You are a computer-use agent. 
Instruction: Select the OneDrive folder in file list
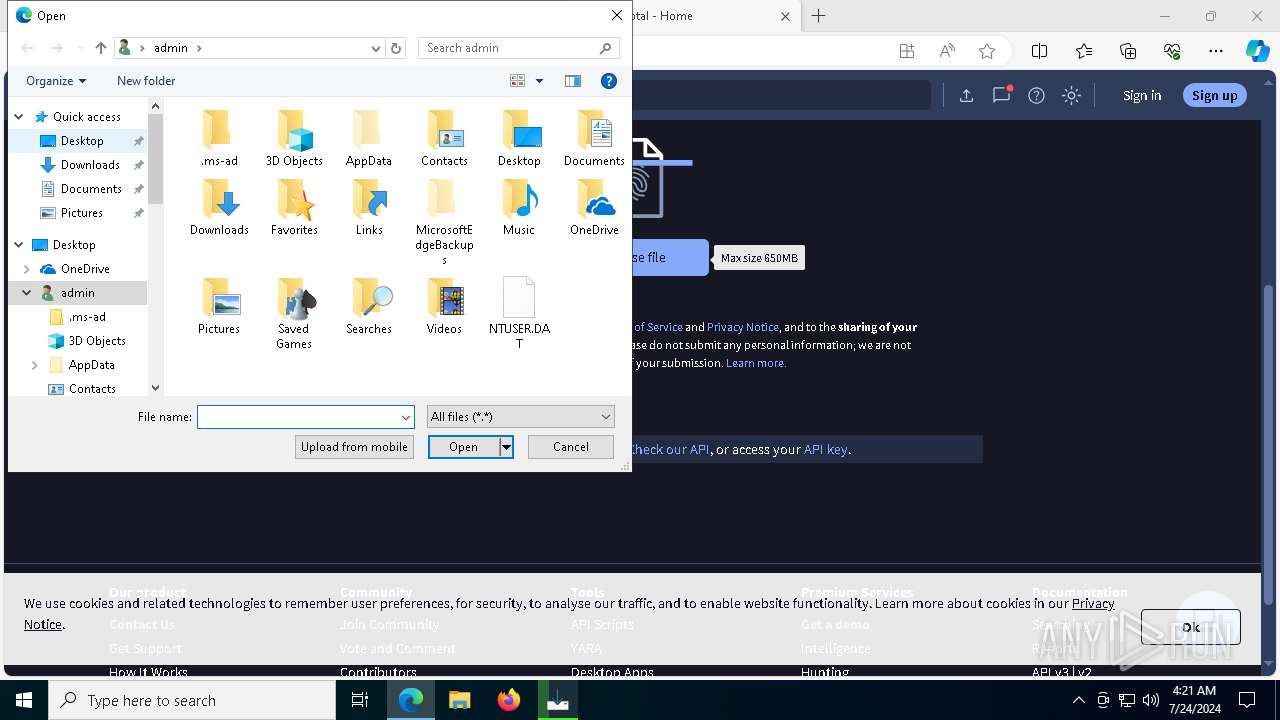[x=594, y=208]
